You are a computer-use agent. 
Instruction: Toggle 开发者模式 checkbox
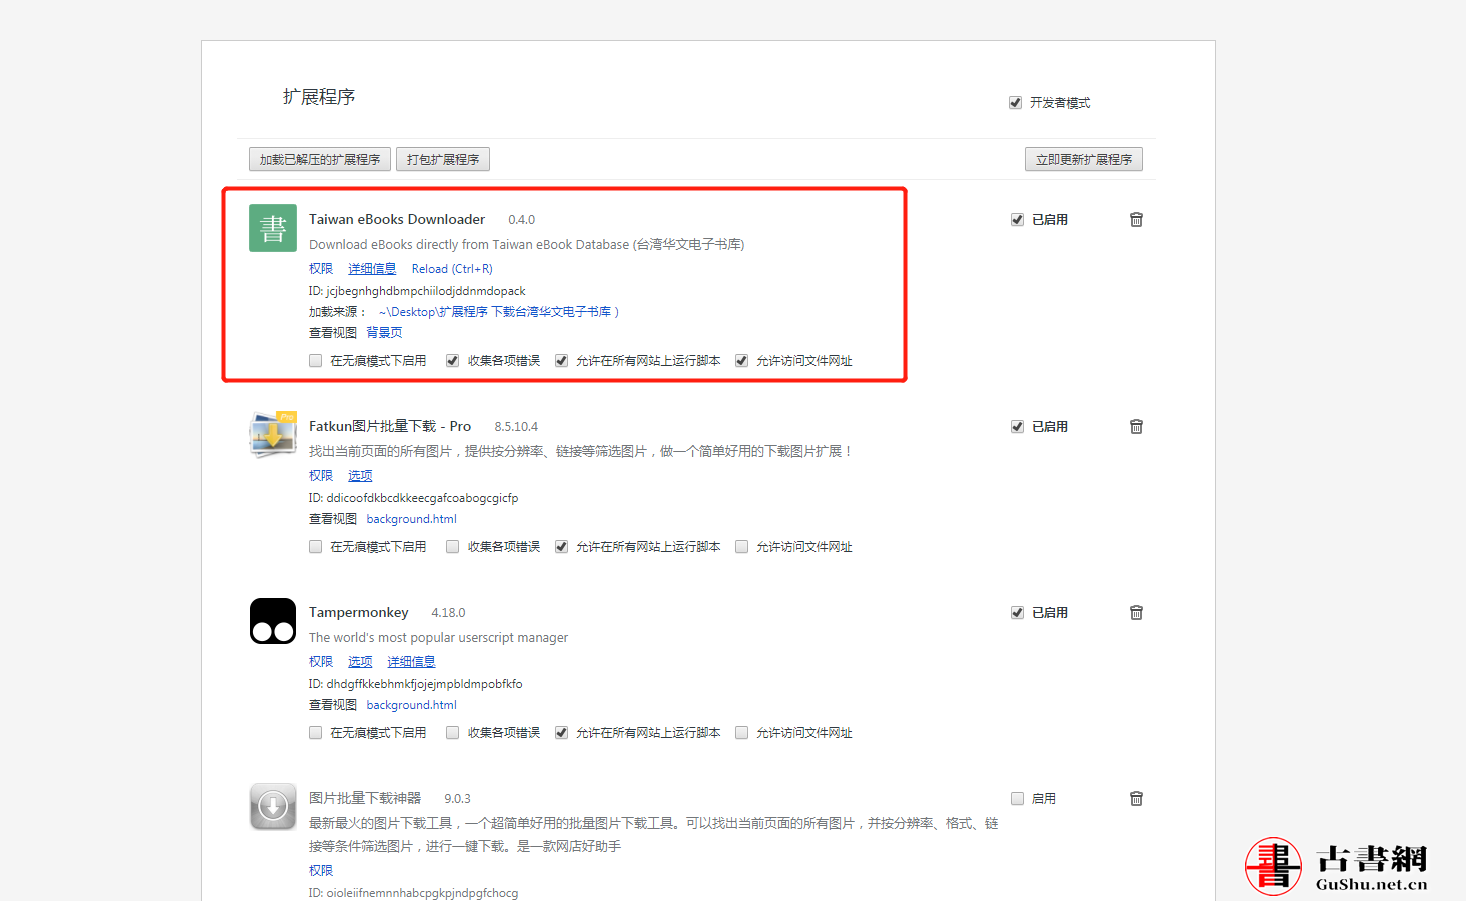click(x=1015, y=103)
